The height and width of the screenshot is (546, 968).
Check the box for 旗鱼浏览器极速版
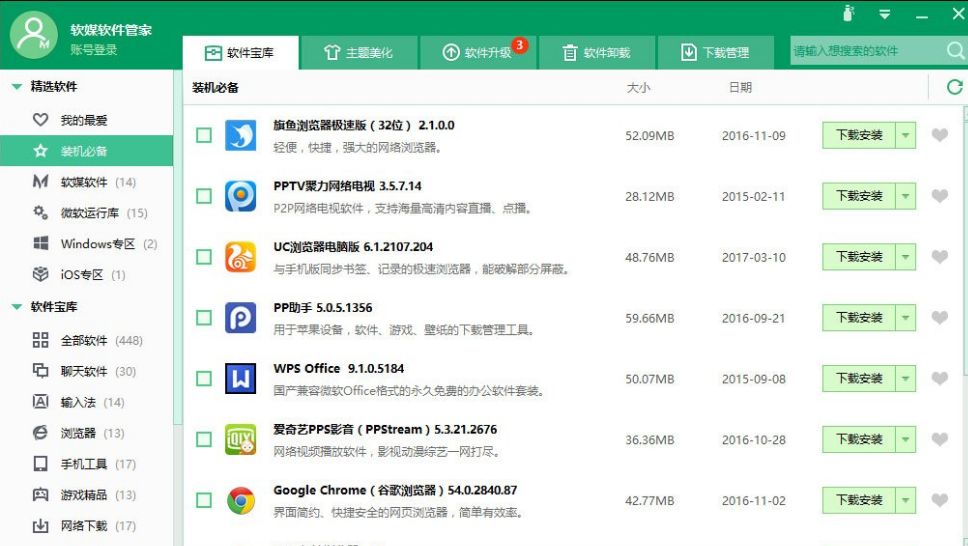click(x=204, y=135)
